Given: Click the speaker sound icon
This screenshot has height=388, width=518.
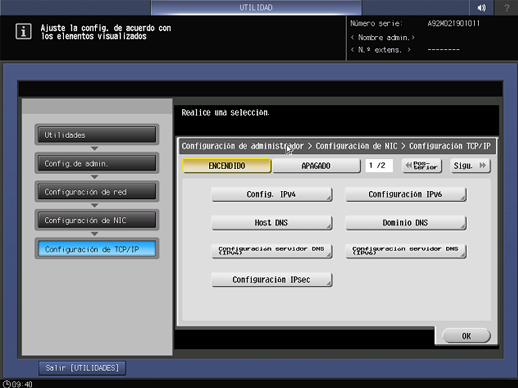Looking at the screenshot, I should 481,8.
